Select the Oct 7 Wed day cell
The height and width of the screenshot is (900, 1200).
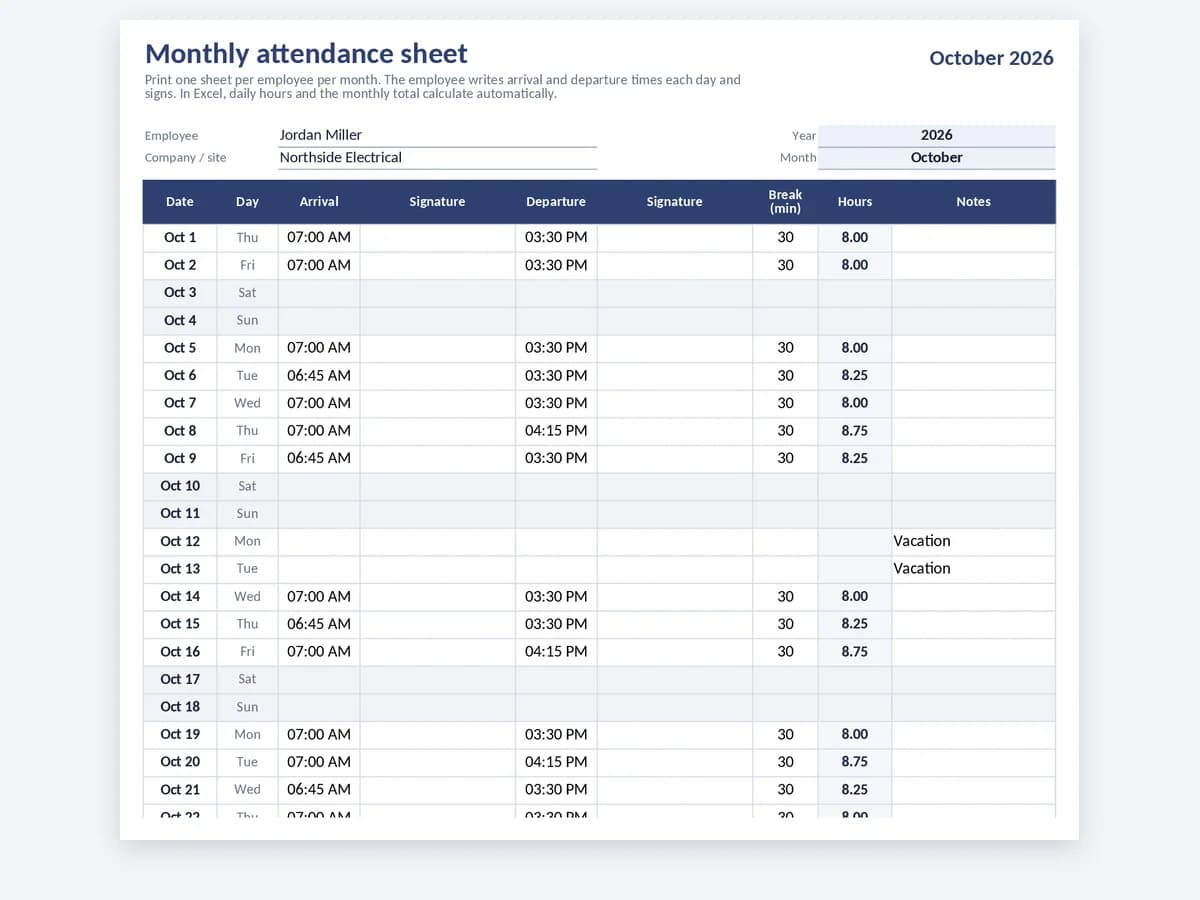tap(247, 403)
